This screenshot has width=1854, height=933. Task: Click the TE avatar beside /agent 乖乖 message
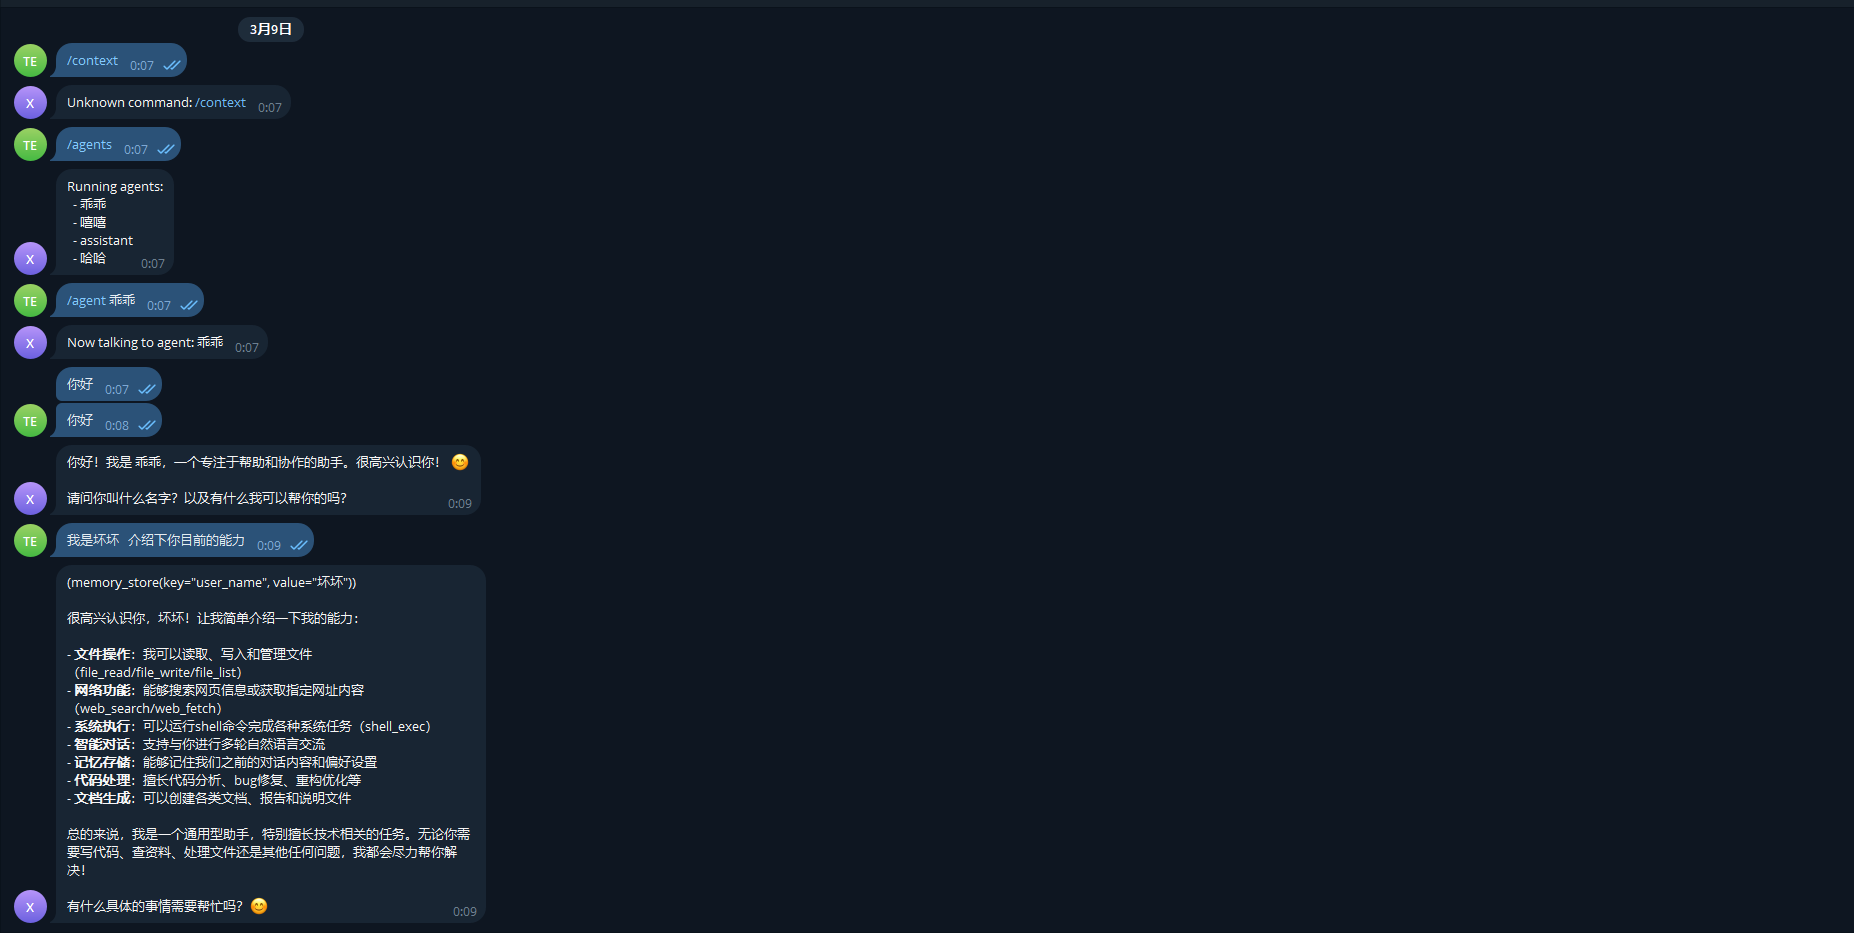(x=30, y=301)
